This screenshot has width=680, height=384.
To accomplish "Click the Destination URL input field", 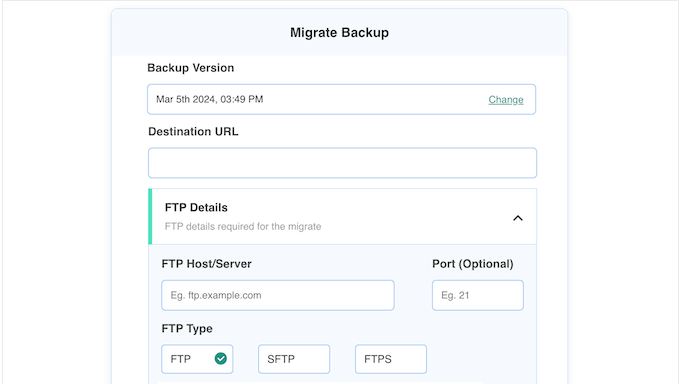I will click(342, 163).
